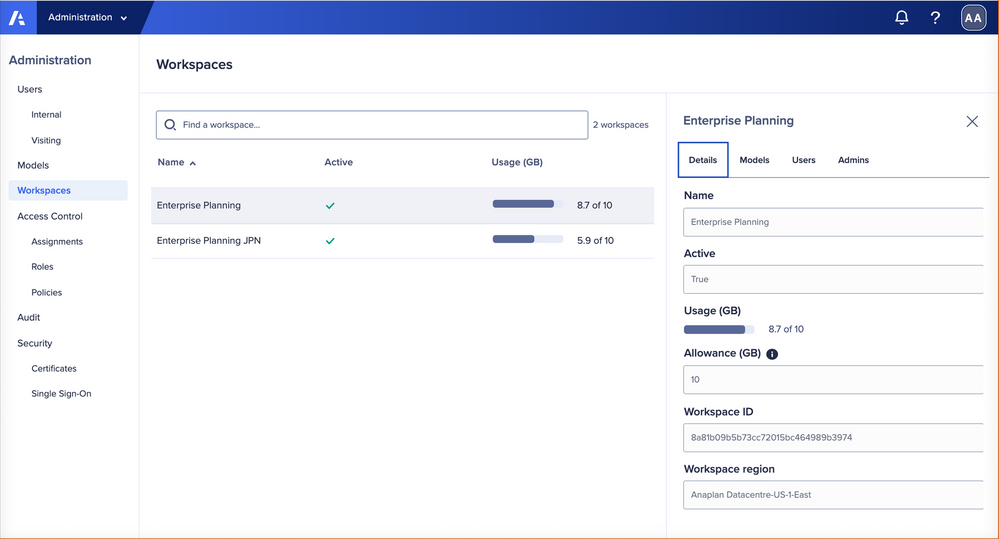
Task: Switch to the Admins tab
Action: coord(853,160)
